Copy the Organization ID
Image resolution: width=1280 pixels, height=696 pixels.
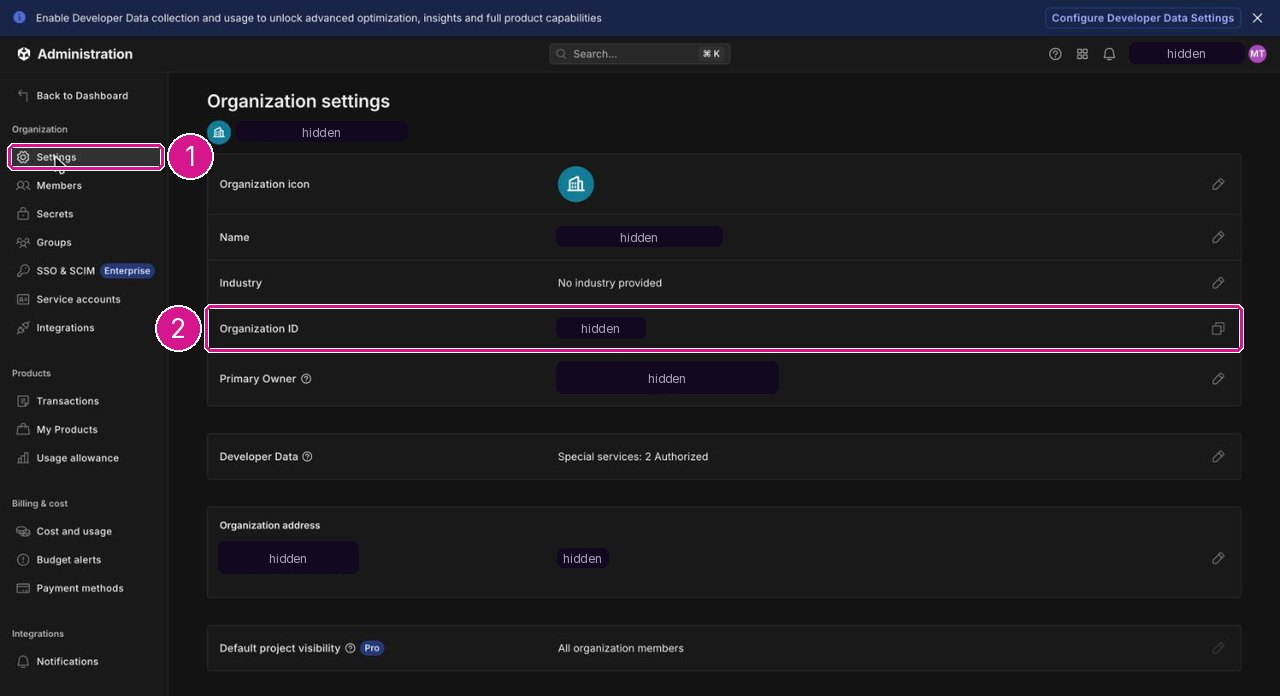point(1218,329)
